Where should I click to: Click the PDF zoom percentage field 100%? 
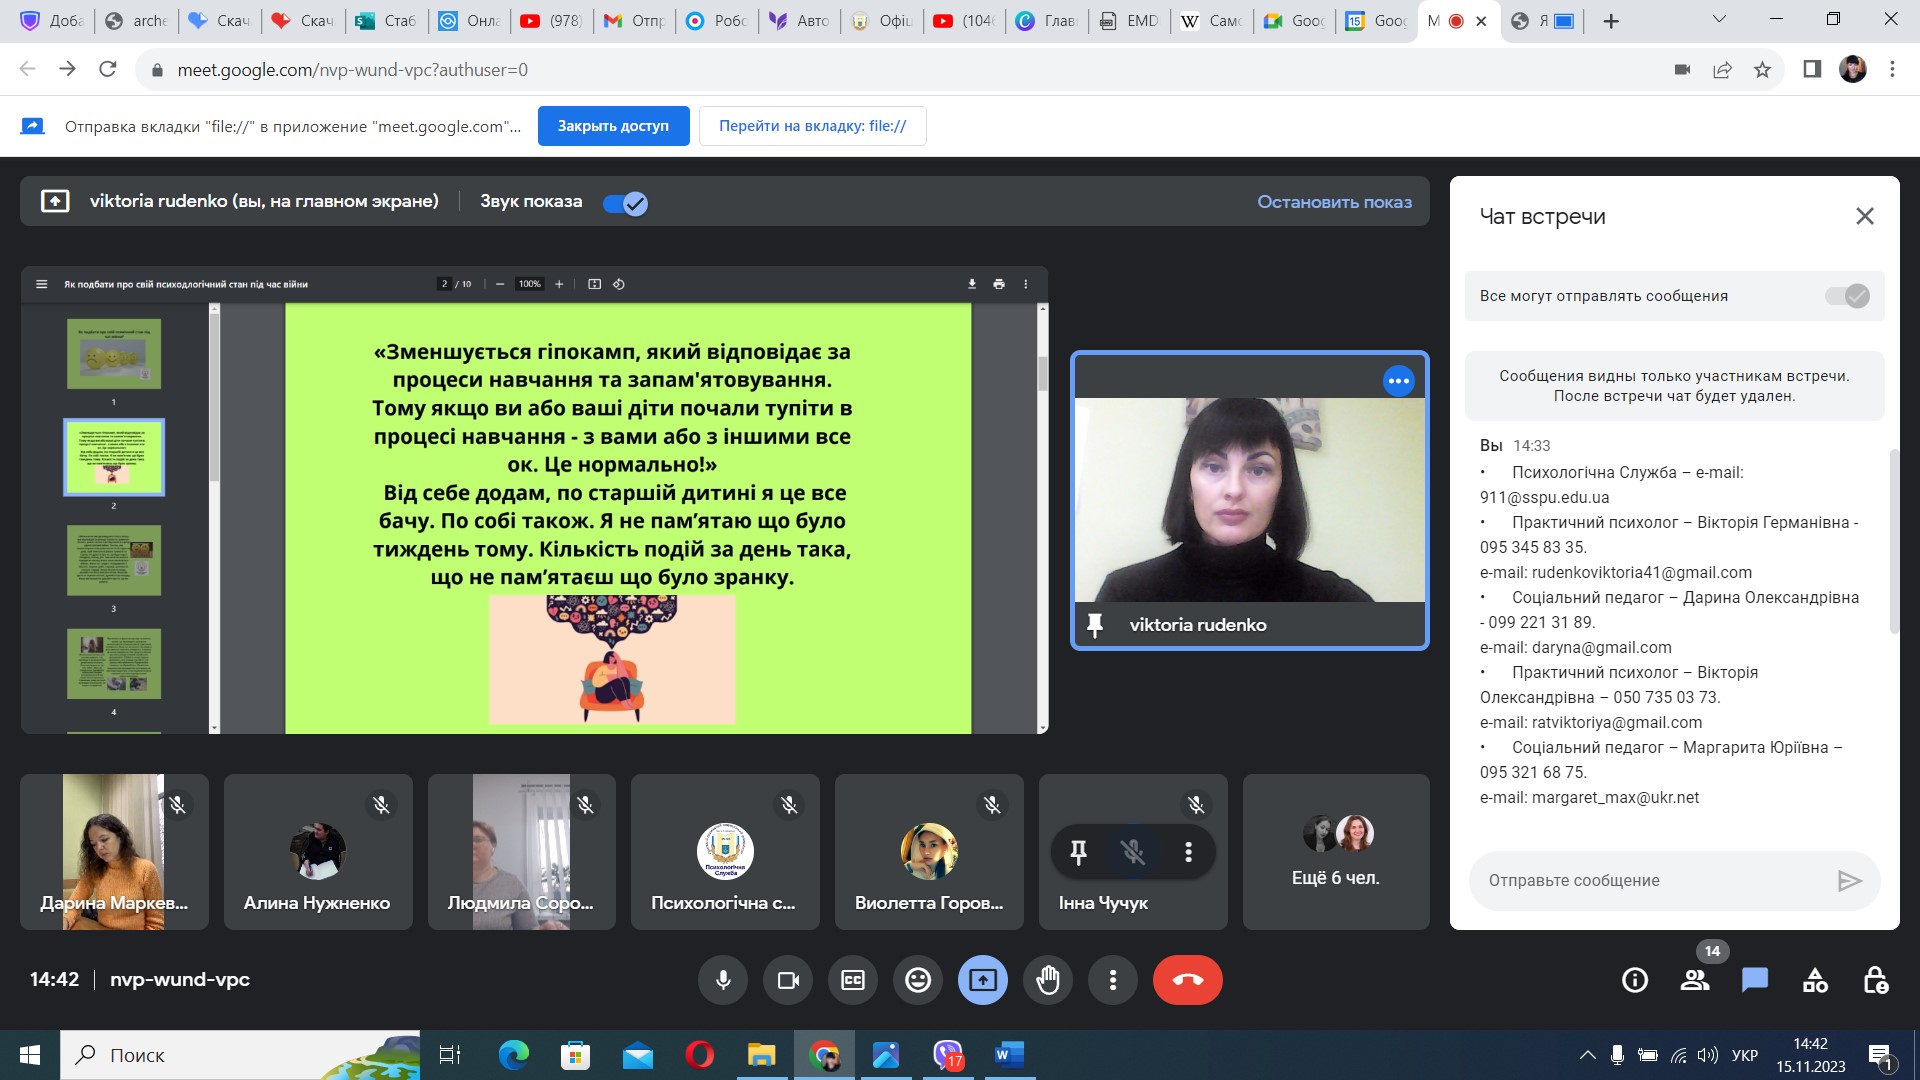point(529,284)
